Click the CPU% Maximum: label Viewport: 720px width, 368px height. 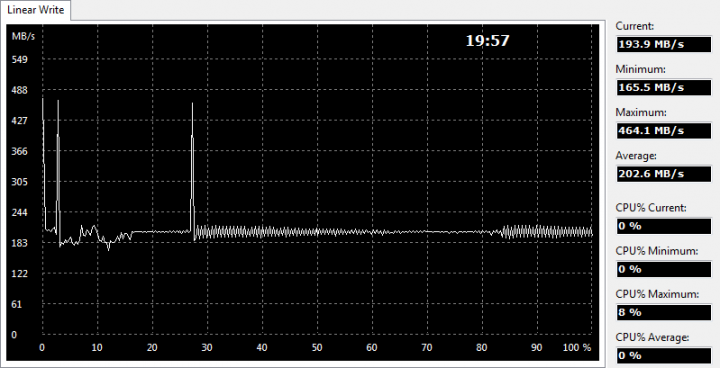point(658,294)
